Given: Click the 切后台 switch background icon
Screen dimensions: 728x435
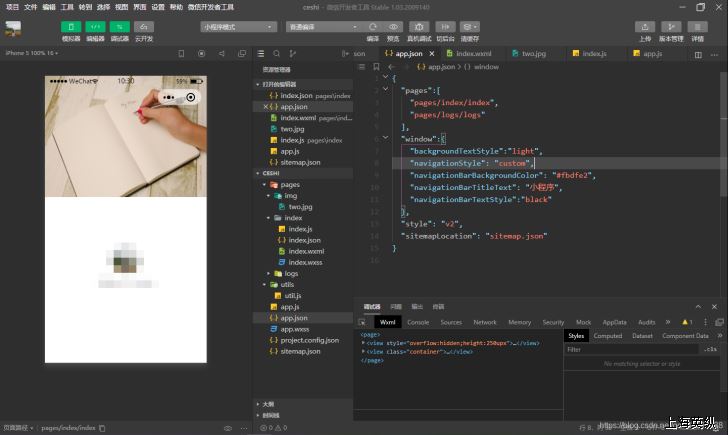Looking at the screenshot, I should click(x=445, y=27).
